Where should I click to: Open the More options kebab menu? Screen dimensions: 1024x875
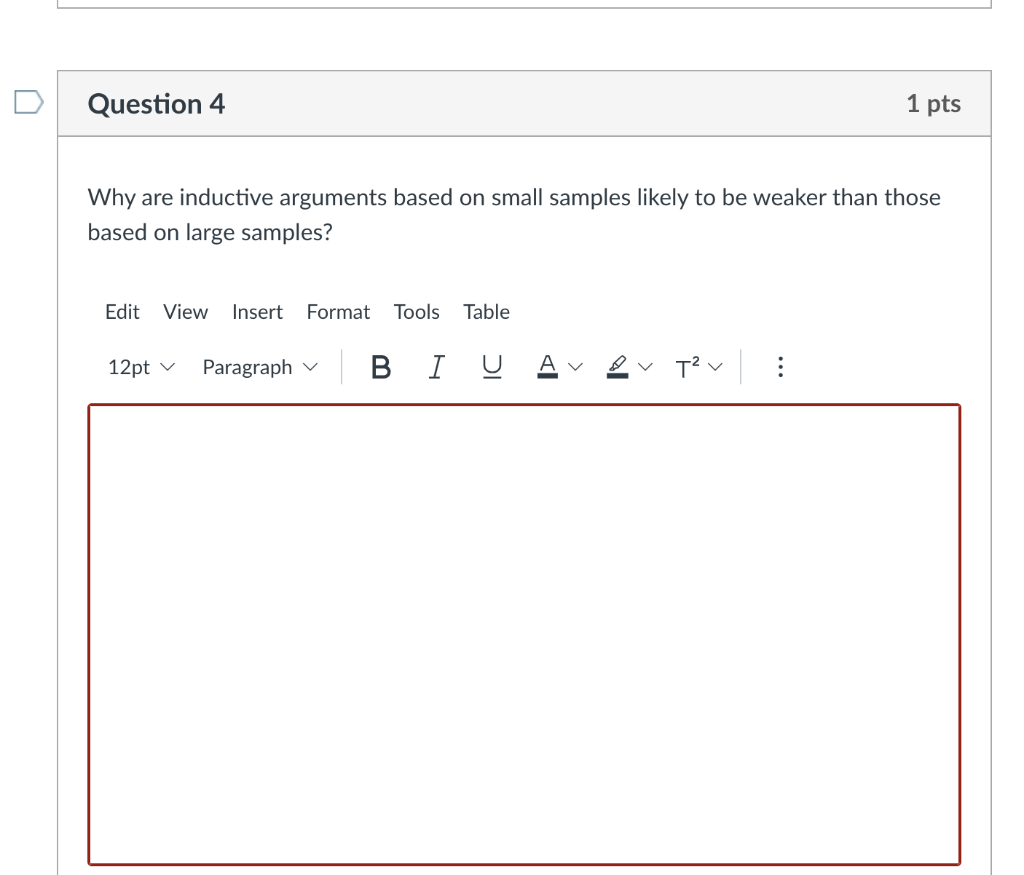[x=780, y=367]
